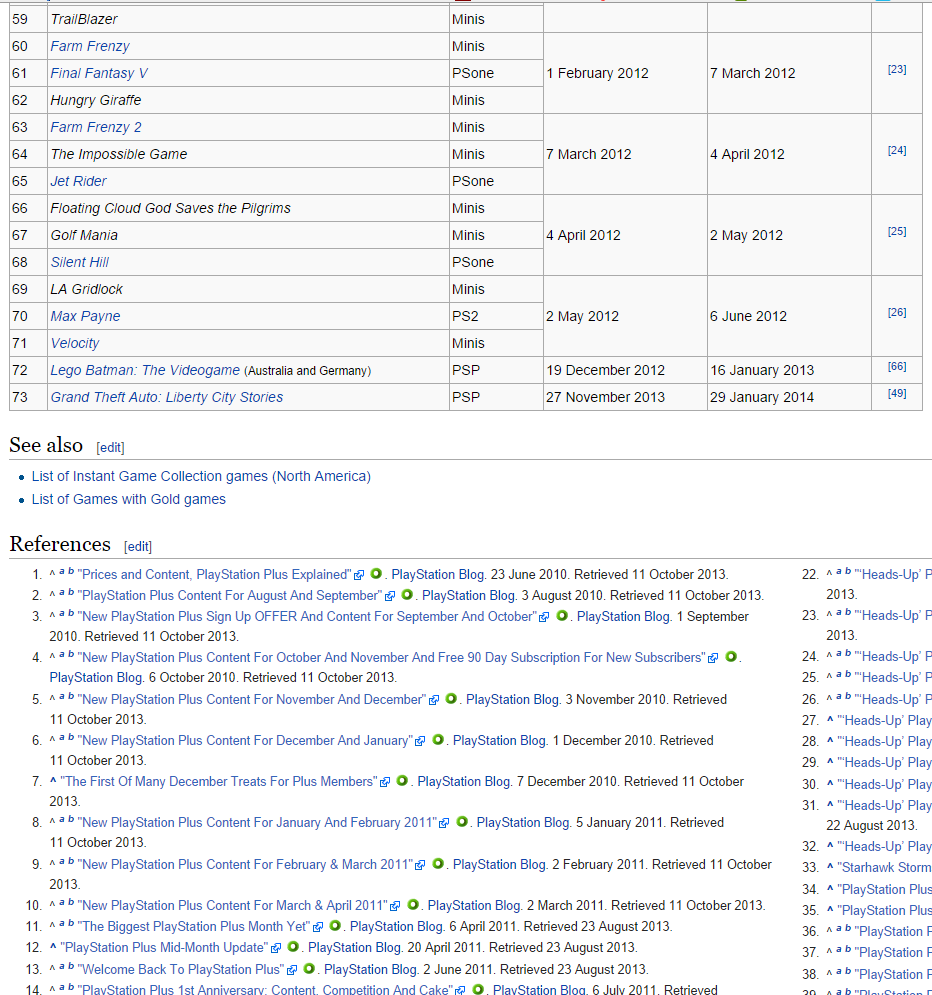Click the [edit] link beside See also
The image size is (932, 995).
point(110,447)
